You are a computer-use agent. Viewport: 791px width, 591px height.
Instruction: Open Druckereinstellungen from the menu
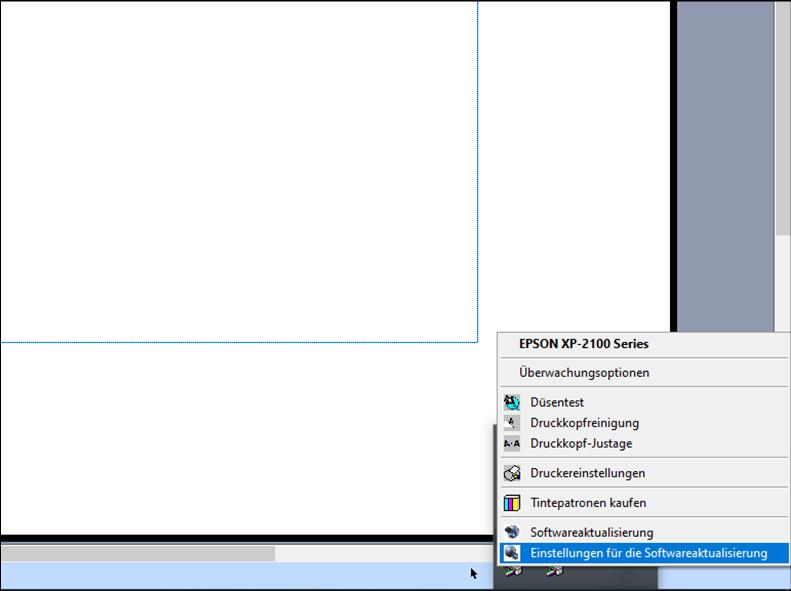tap(644, 473)
